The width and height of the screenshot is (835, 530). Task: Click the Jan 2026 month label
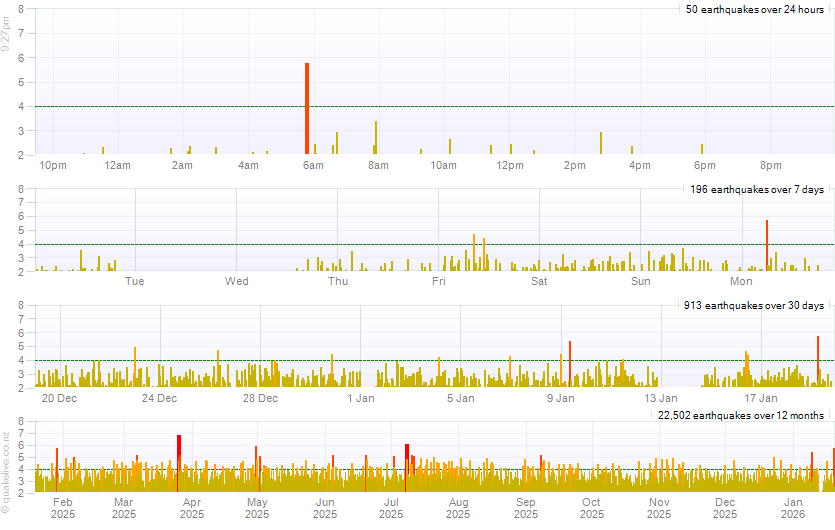click(x=793, y=508)
